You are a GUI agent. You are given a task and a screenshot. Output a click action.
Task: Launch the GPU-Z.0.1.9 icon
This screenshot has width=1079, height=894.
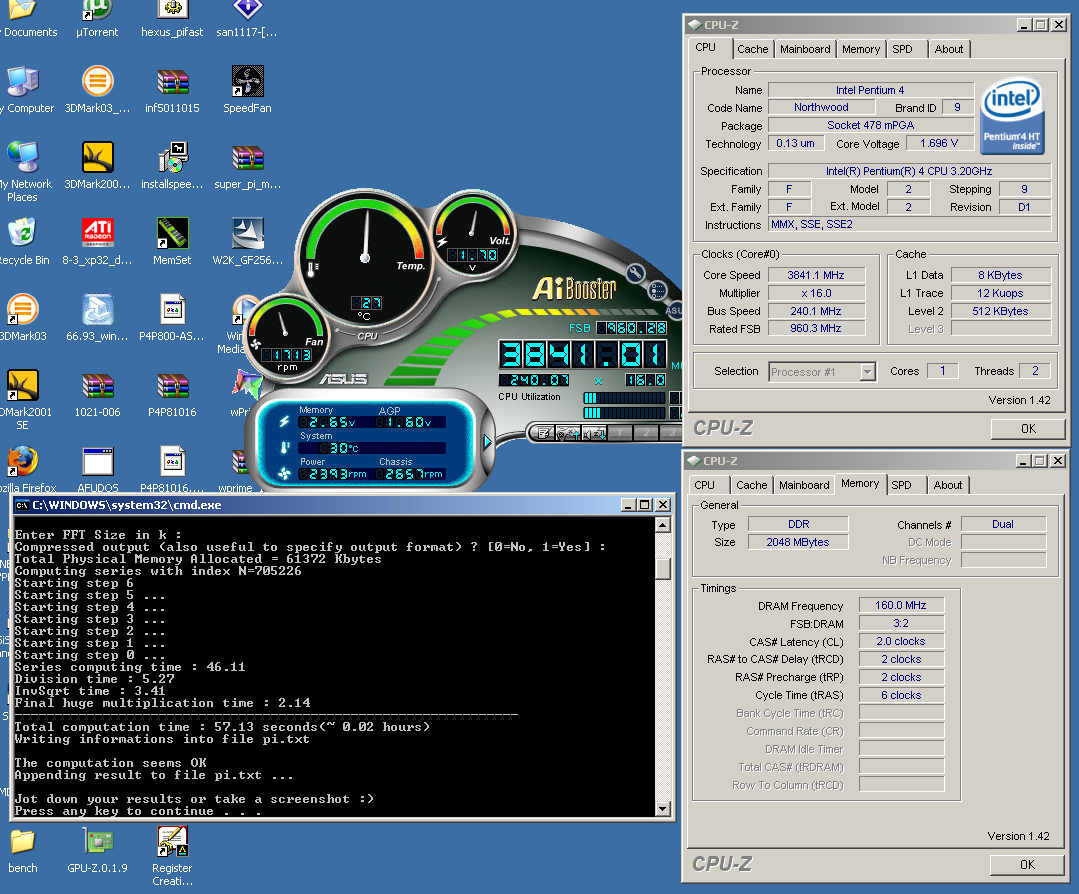pyautogui.click(x=97, y=851)
